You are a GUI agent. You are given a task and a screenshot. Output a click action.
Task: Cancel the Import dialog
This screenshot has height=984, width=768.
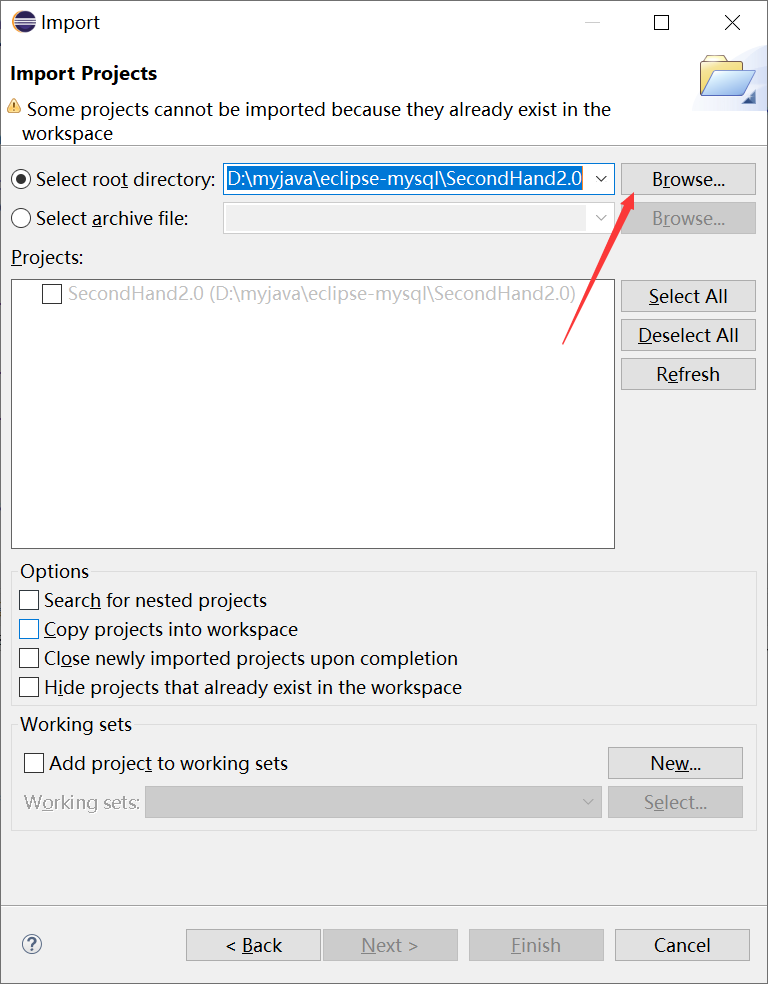[x=683, y=945]
